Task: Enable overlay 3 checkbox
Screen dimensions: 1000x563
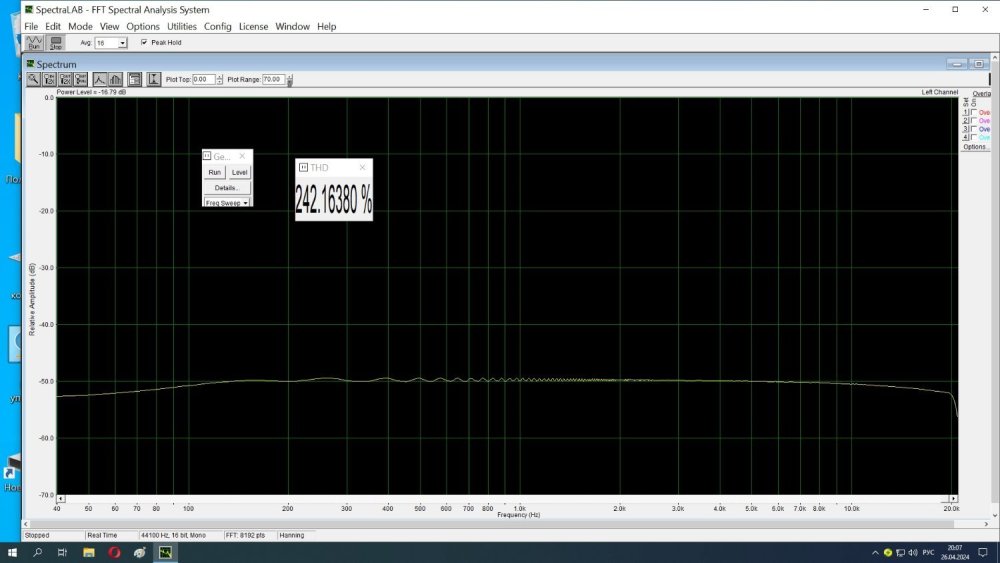Action: click(974, 129)
